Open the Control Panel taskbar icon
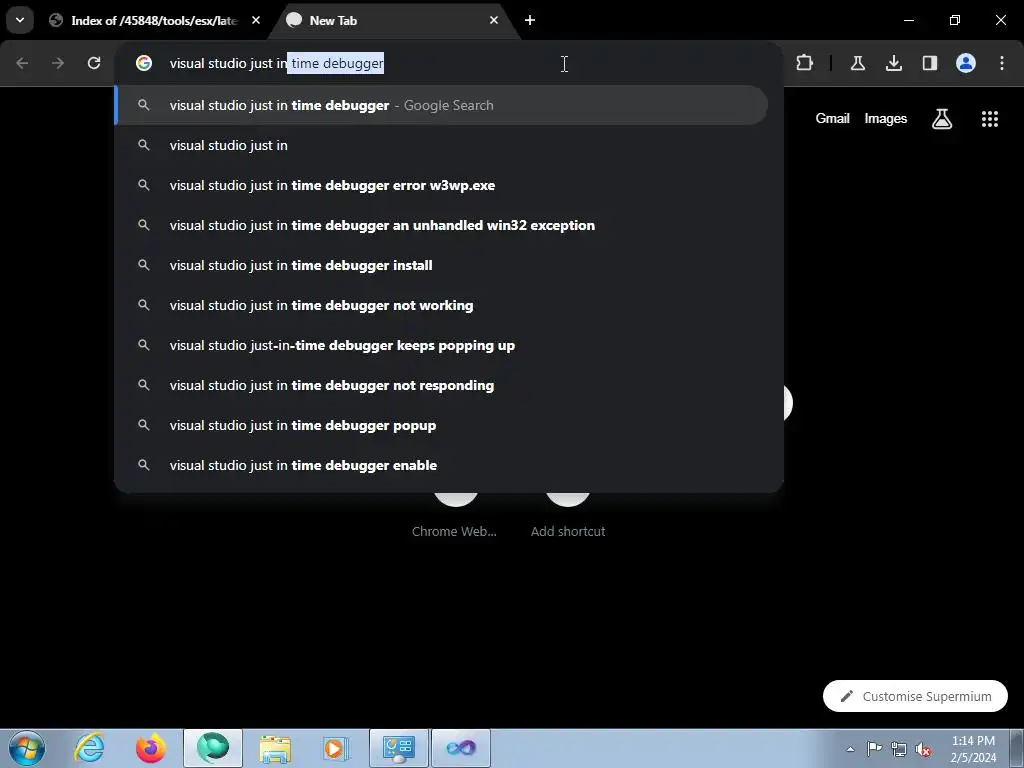Image resolution: width=1024 pixels, height=768 pixels. (399, 748)
